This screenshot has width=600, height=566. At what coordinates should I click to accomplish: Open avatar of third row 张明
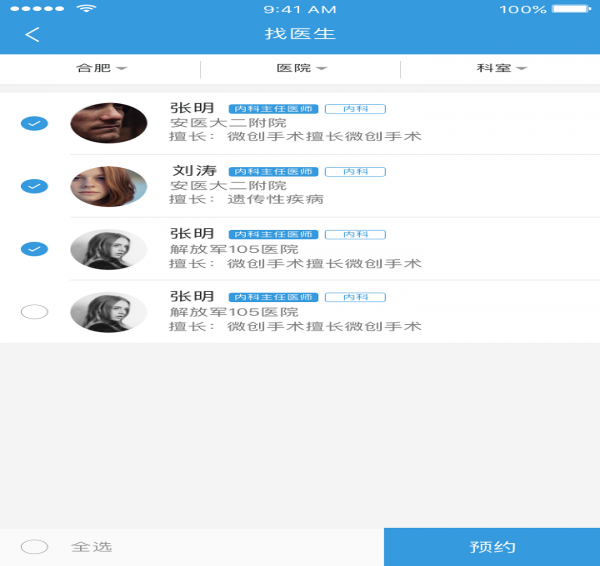pos(109,249)
